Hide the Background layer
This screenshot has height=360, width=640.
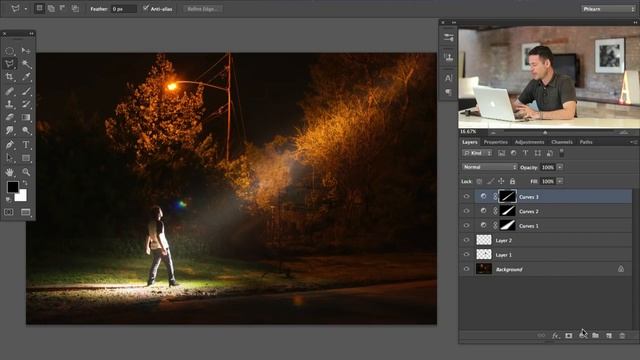pyautogui.click(x=467, y=269)
